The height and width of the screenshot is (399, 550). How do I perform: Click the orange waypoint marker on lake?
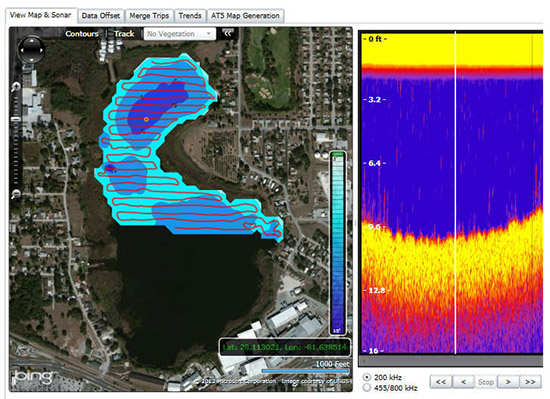click(146, 120)
